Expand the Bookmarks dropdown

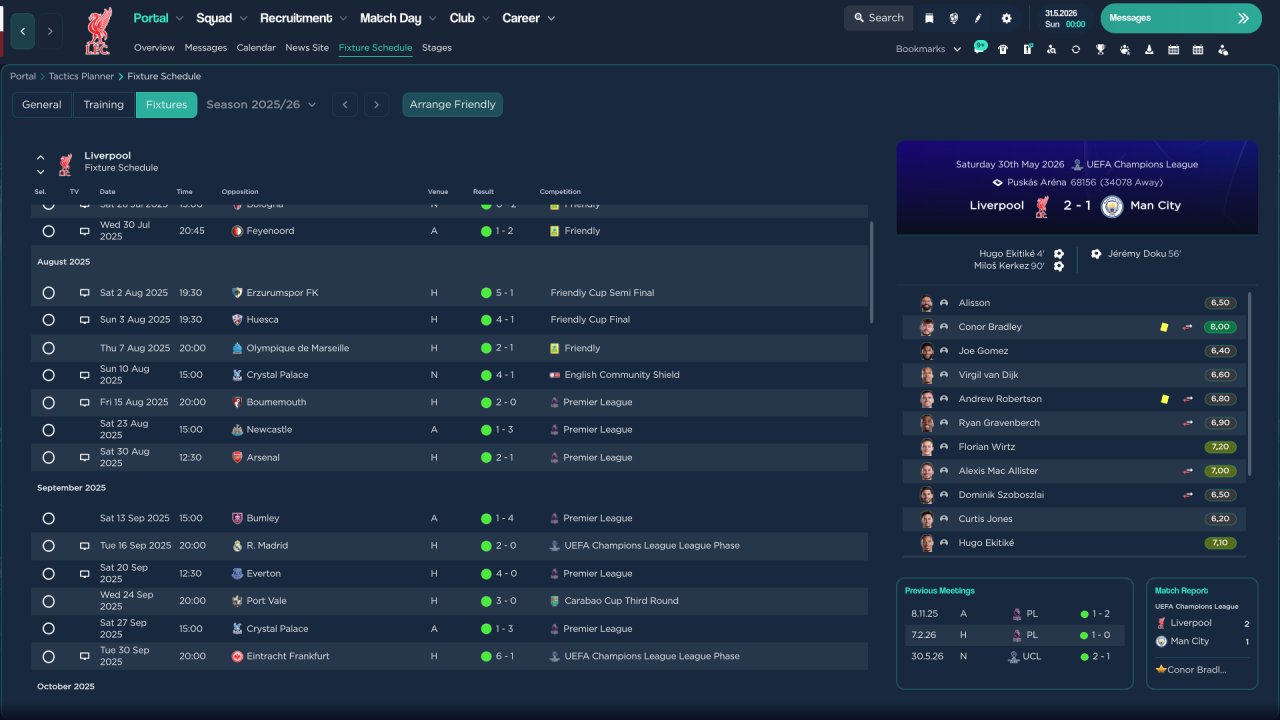(x=928, y=49)
